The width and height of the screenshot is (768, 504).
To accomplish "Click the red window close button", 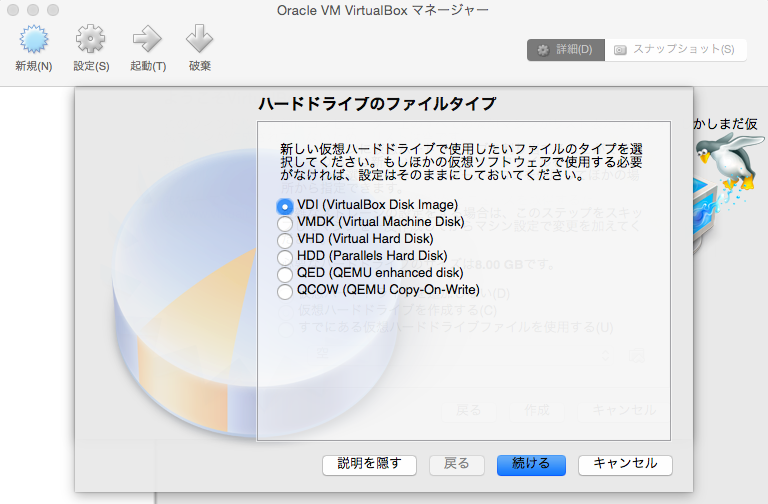I will pos(13,10).
